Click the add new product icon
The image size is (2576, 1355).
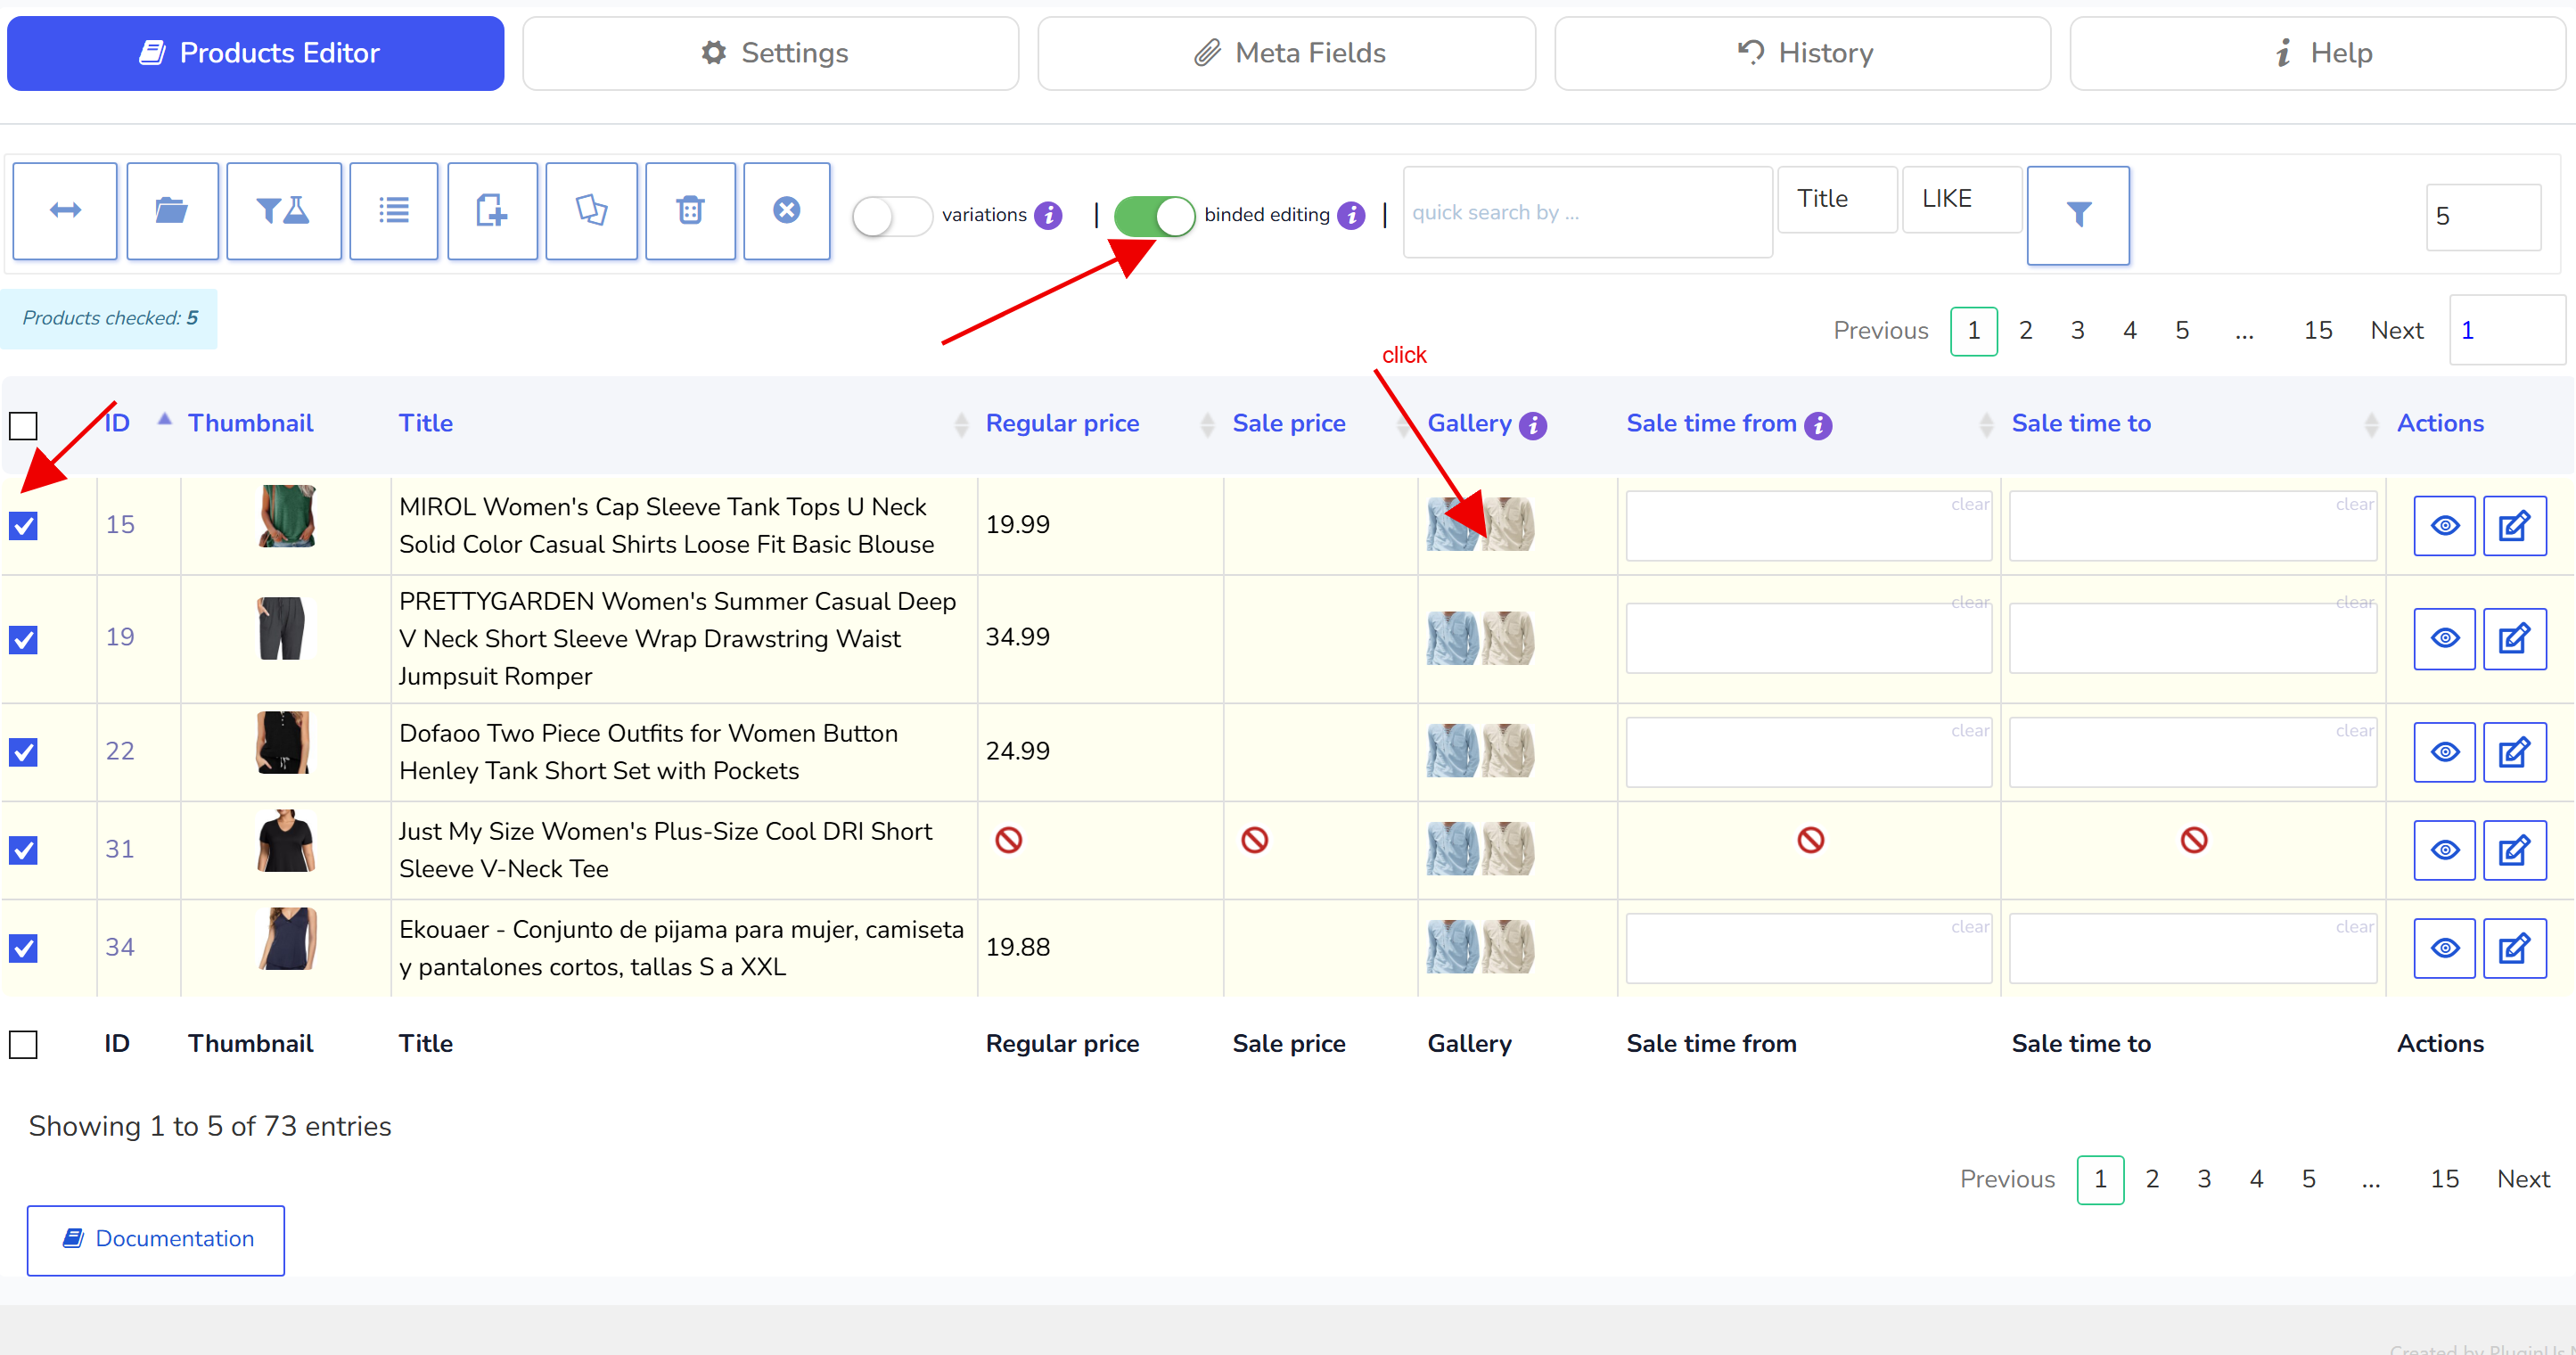tap(492, 211)
